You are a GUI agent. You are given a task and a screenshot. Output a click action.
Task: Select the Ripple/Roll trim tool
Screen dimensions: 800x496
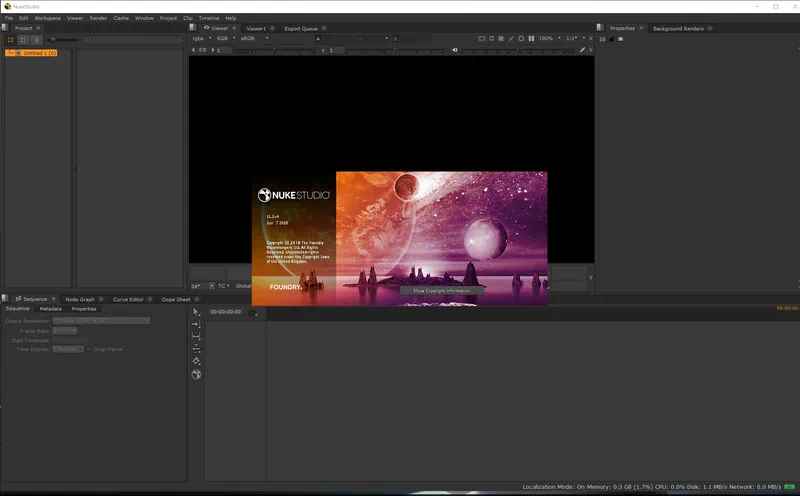(196, 349)
